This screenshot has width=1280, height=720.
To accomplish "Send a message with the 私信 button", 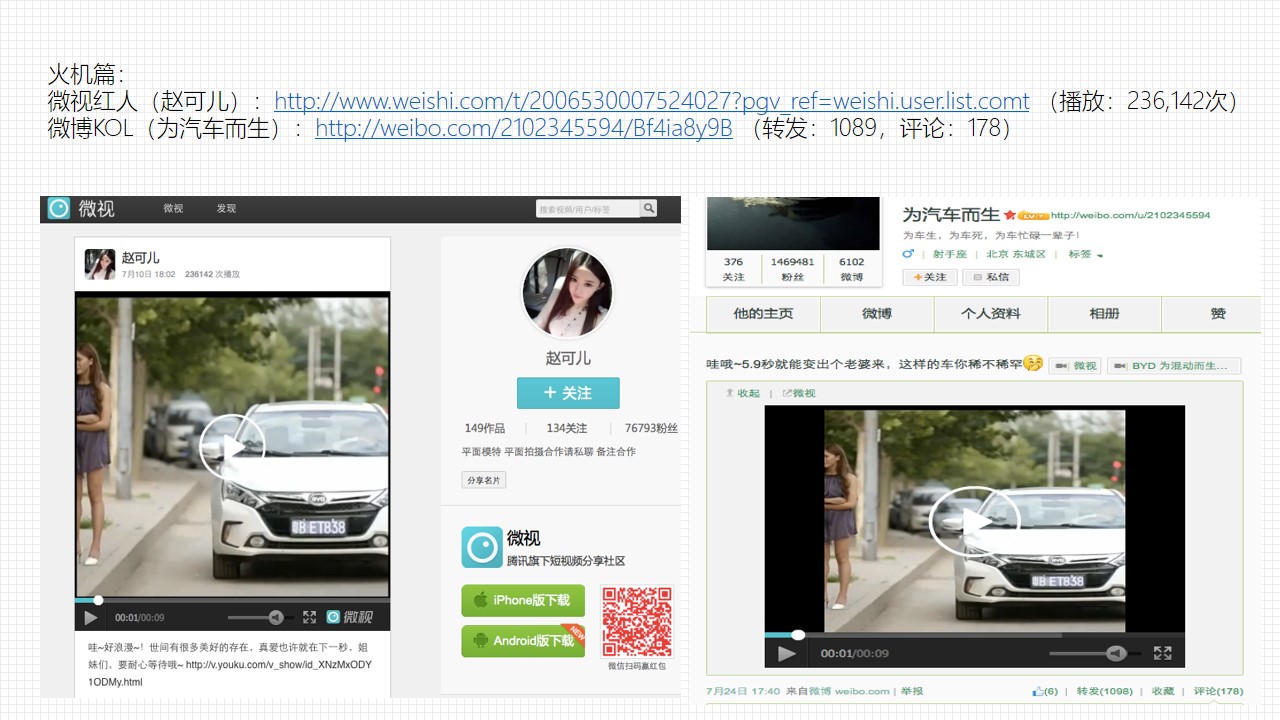I will [x=991, y=277].
